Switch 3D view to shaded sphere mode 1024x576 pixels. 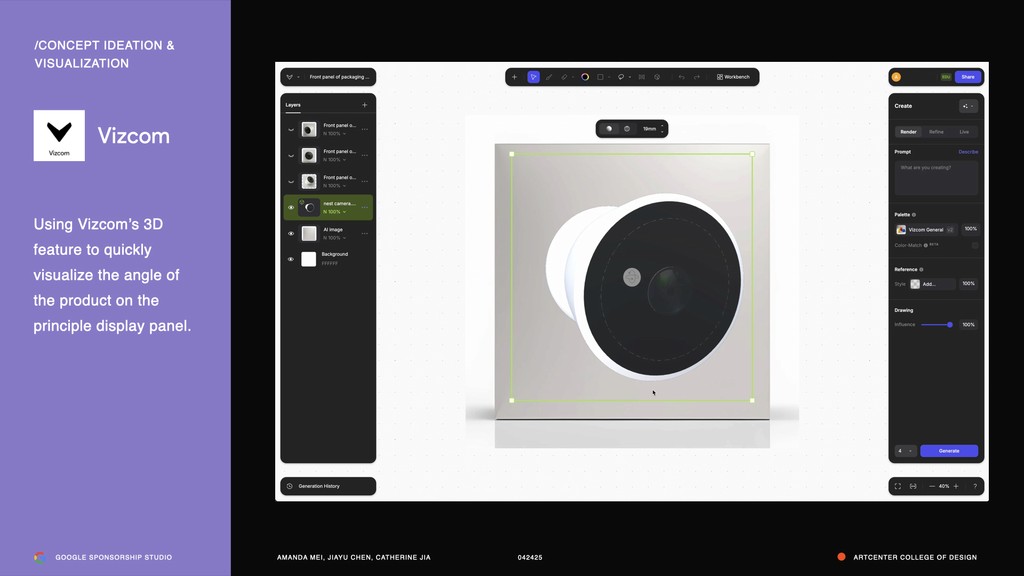point(609,129)
